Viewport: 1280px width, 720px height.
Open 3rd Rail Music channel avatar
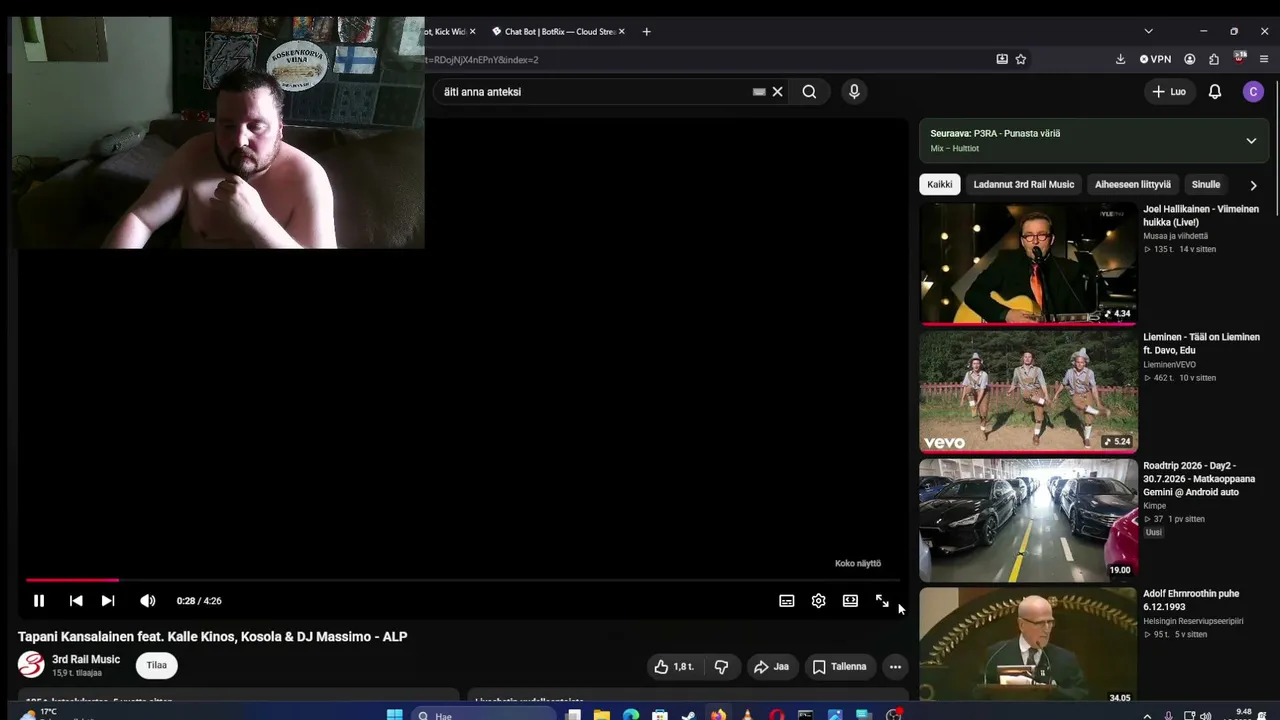tap(31, 665)
